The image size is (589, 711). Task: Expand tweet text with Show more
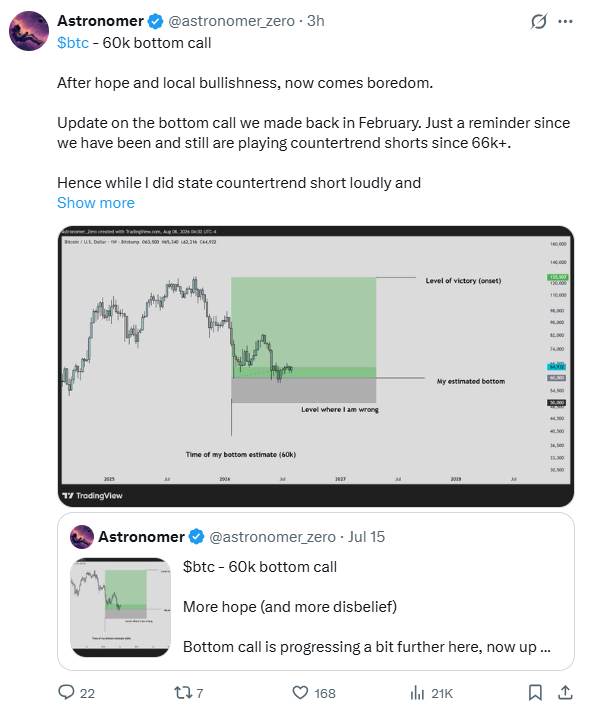point(96,203)
